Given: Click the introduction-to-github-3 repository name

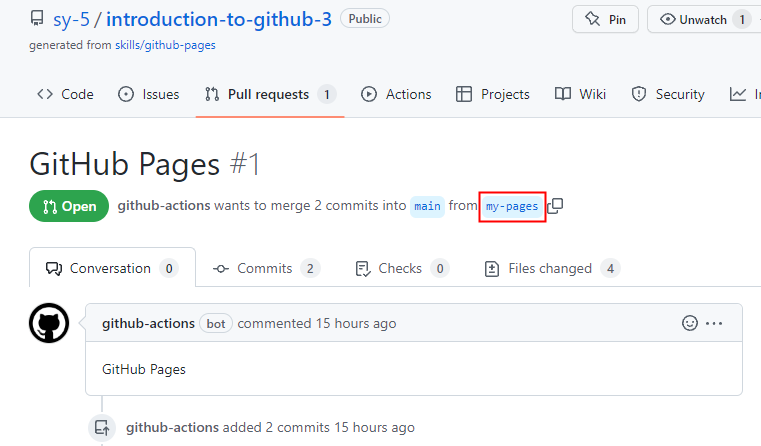Looking at the screenshot, I should [x=219, y=19].
